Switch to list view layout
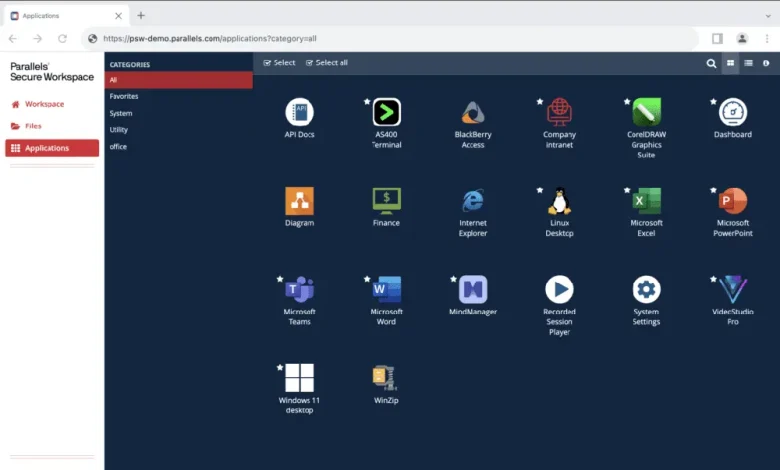Viewport: 780px width, 470px height. 748,63
